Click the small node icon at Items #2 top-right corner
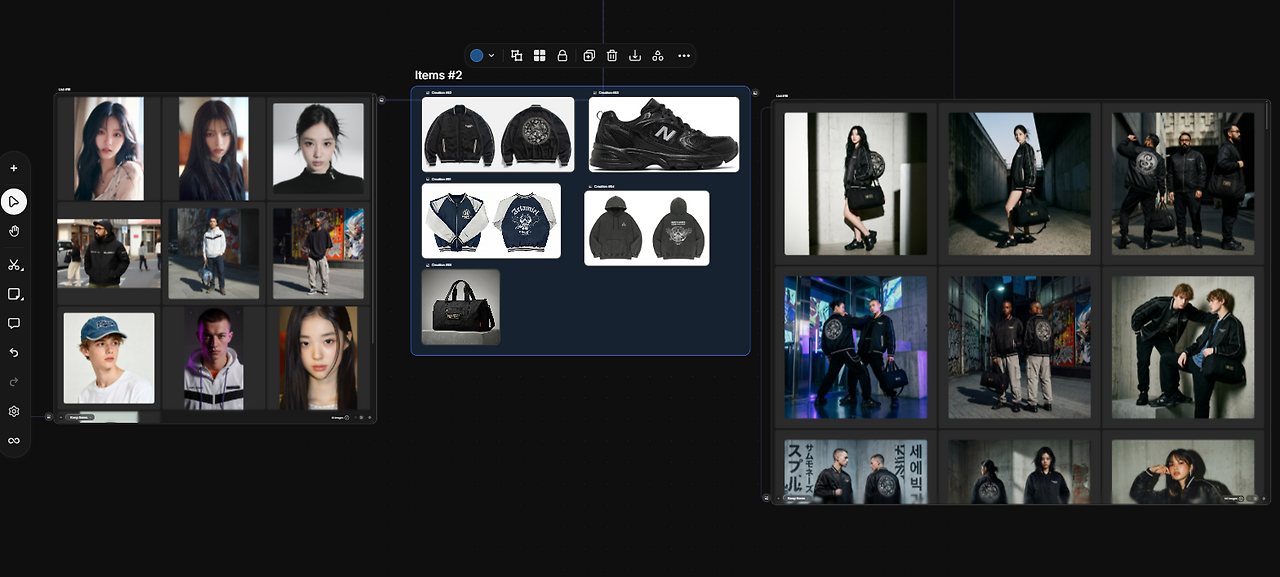The width and height of the screenshot is (1280, 577). point(755,92)
